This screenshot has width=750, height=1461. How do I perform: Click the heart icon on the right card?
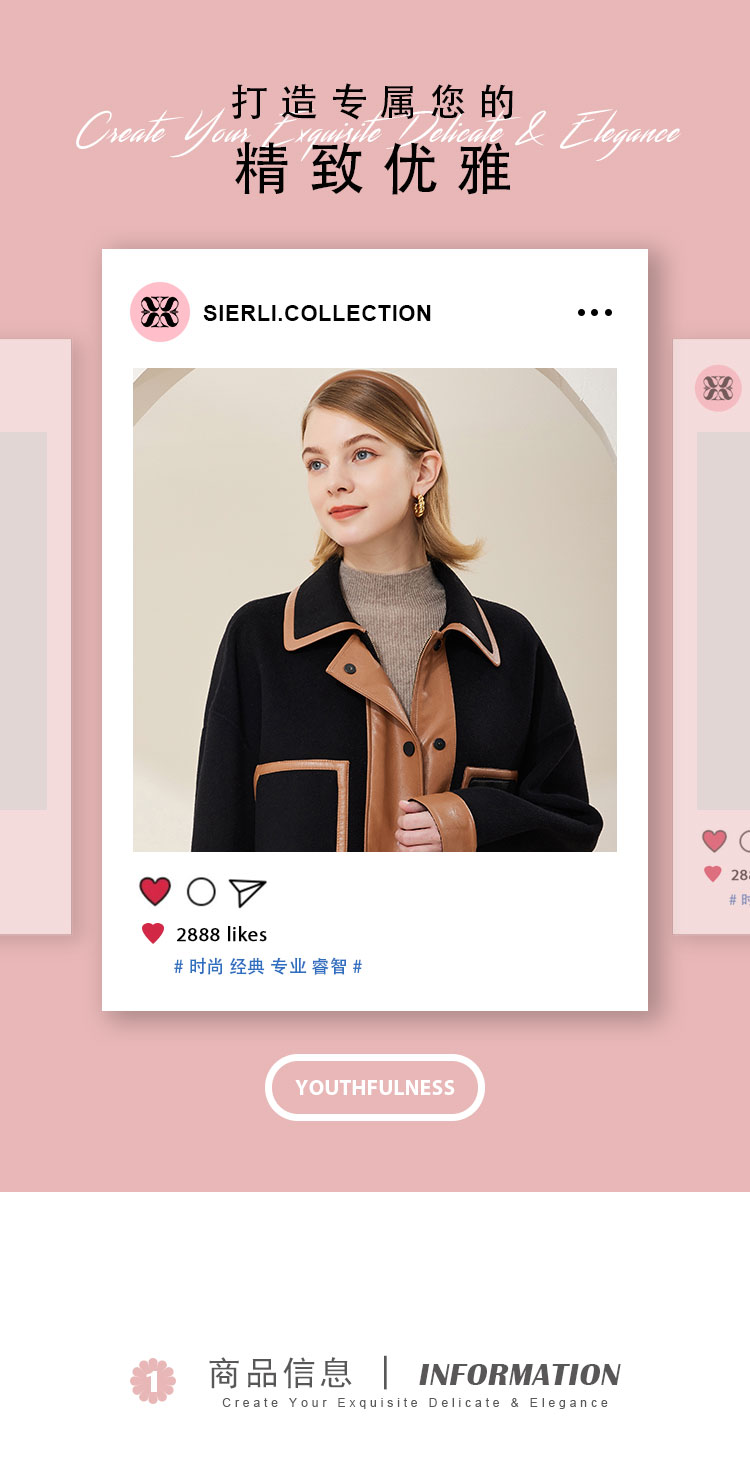click(x=714, y=841)
